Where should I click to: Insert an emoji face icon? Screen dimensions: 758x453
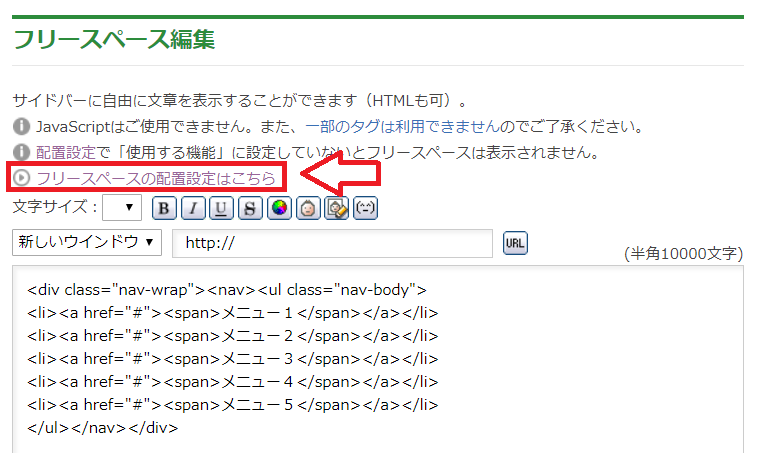308,208
